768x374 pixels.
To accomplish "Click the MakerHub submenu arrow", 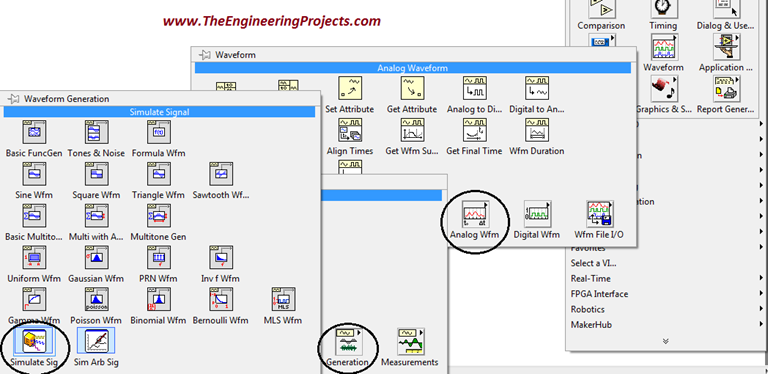I will (x=762, y=325).
